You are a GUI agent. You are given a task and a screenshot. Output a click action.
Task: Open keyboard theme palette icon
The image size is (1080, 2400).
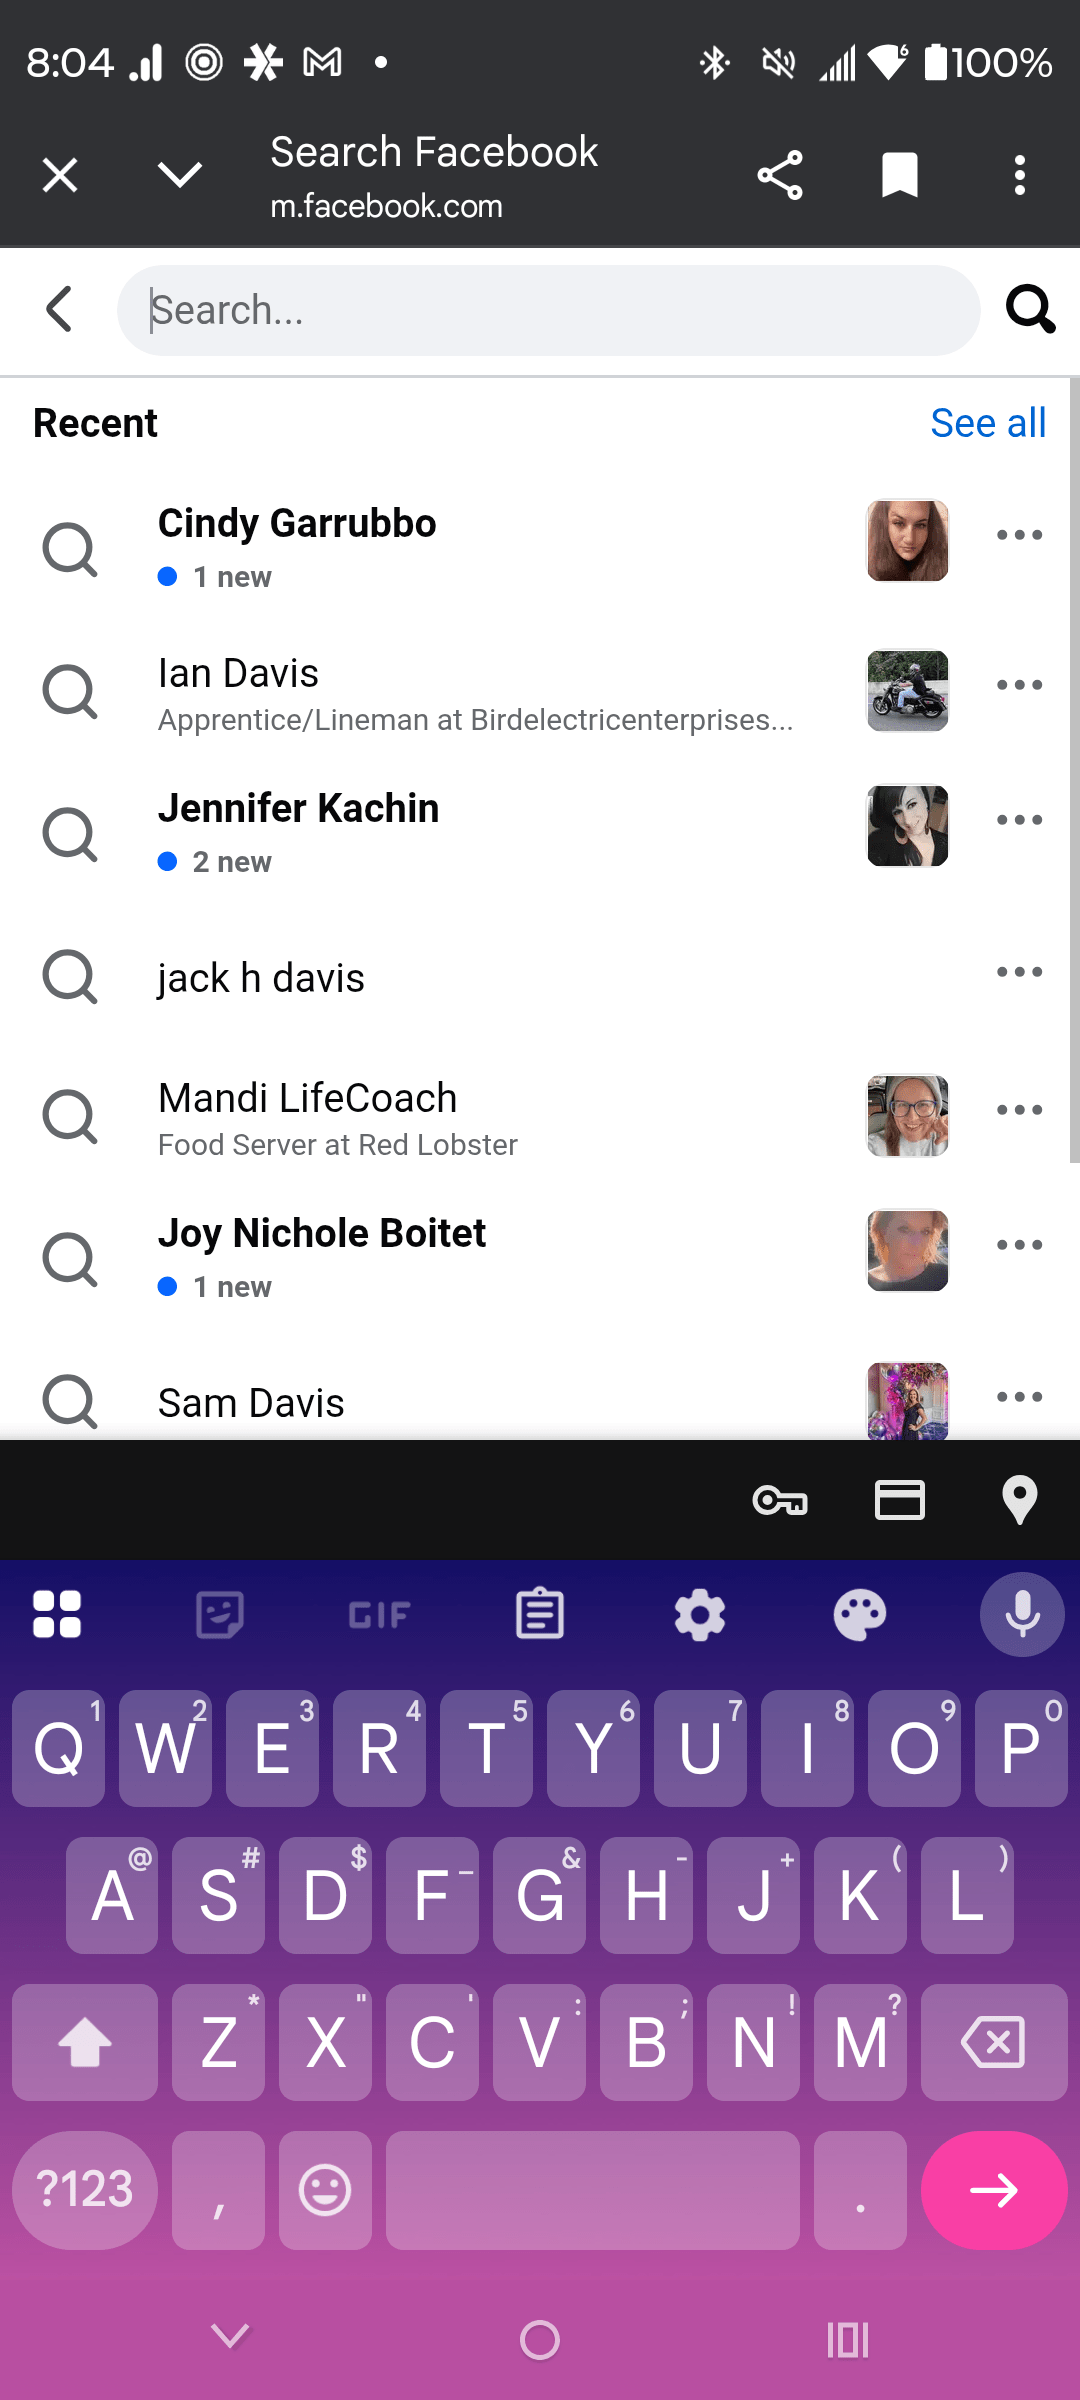[860, 1615]
